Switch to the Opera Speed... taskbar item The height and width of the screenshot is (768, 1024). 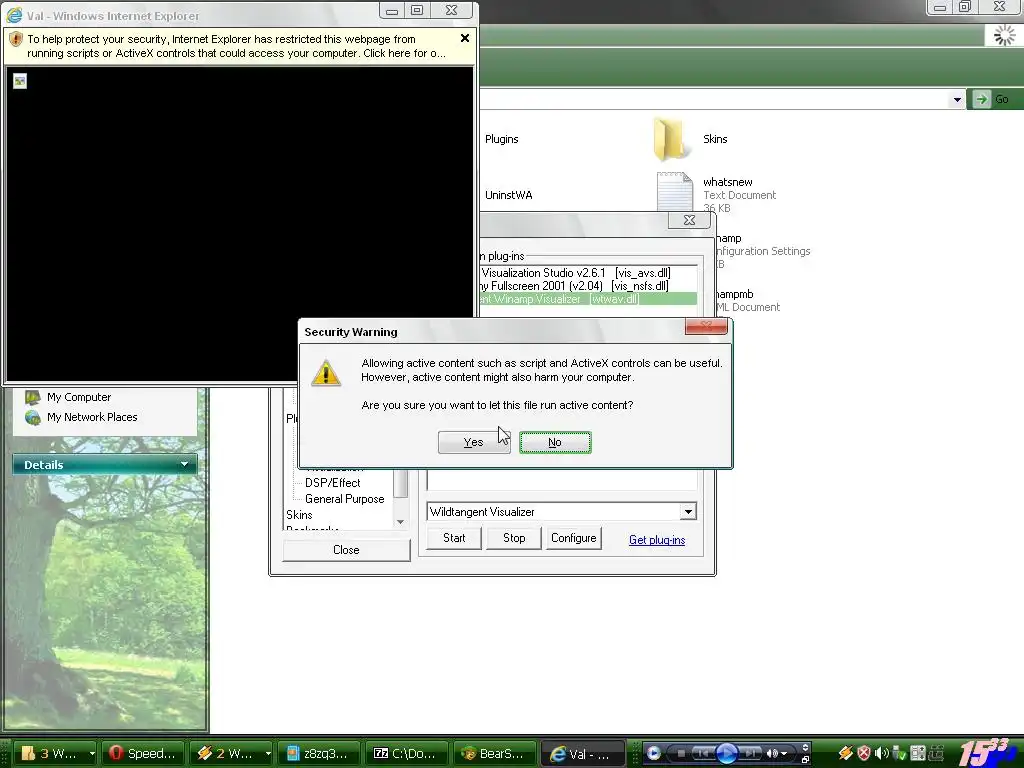point(142,754)
